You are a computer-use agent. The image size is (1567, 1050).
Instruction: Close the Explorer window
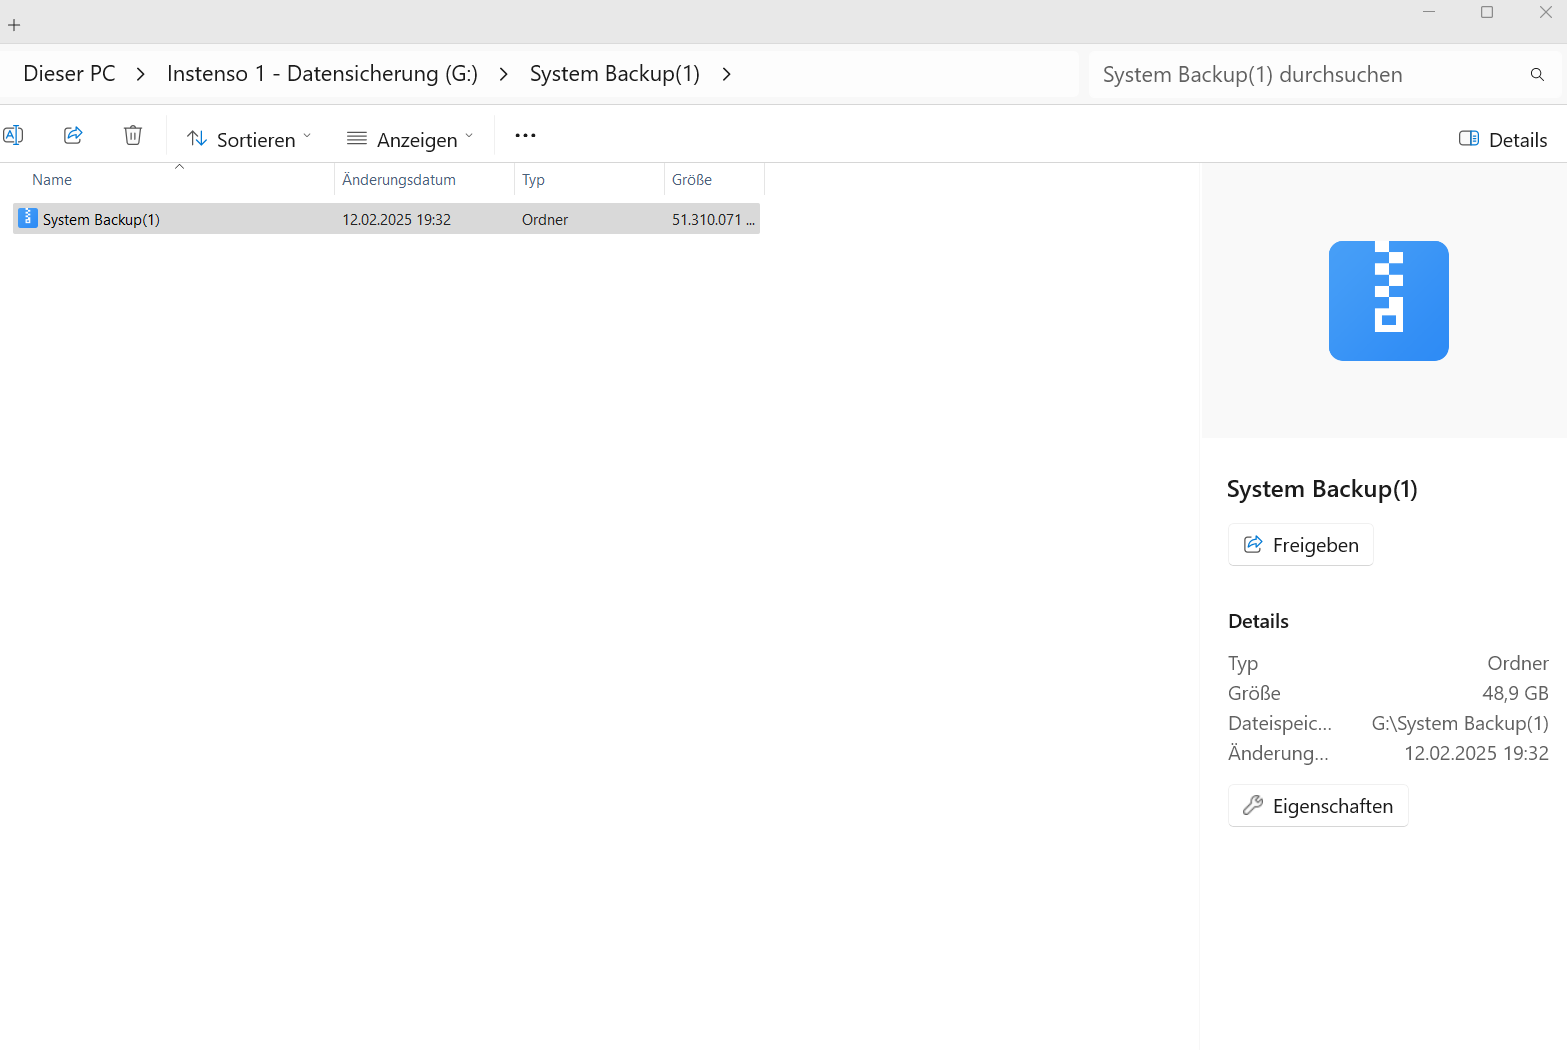click(1545, 12)
